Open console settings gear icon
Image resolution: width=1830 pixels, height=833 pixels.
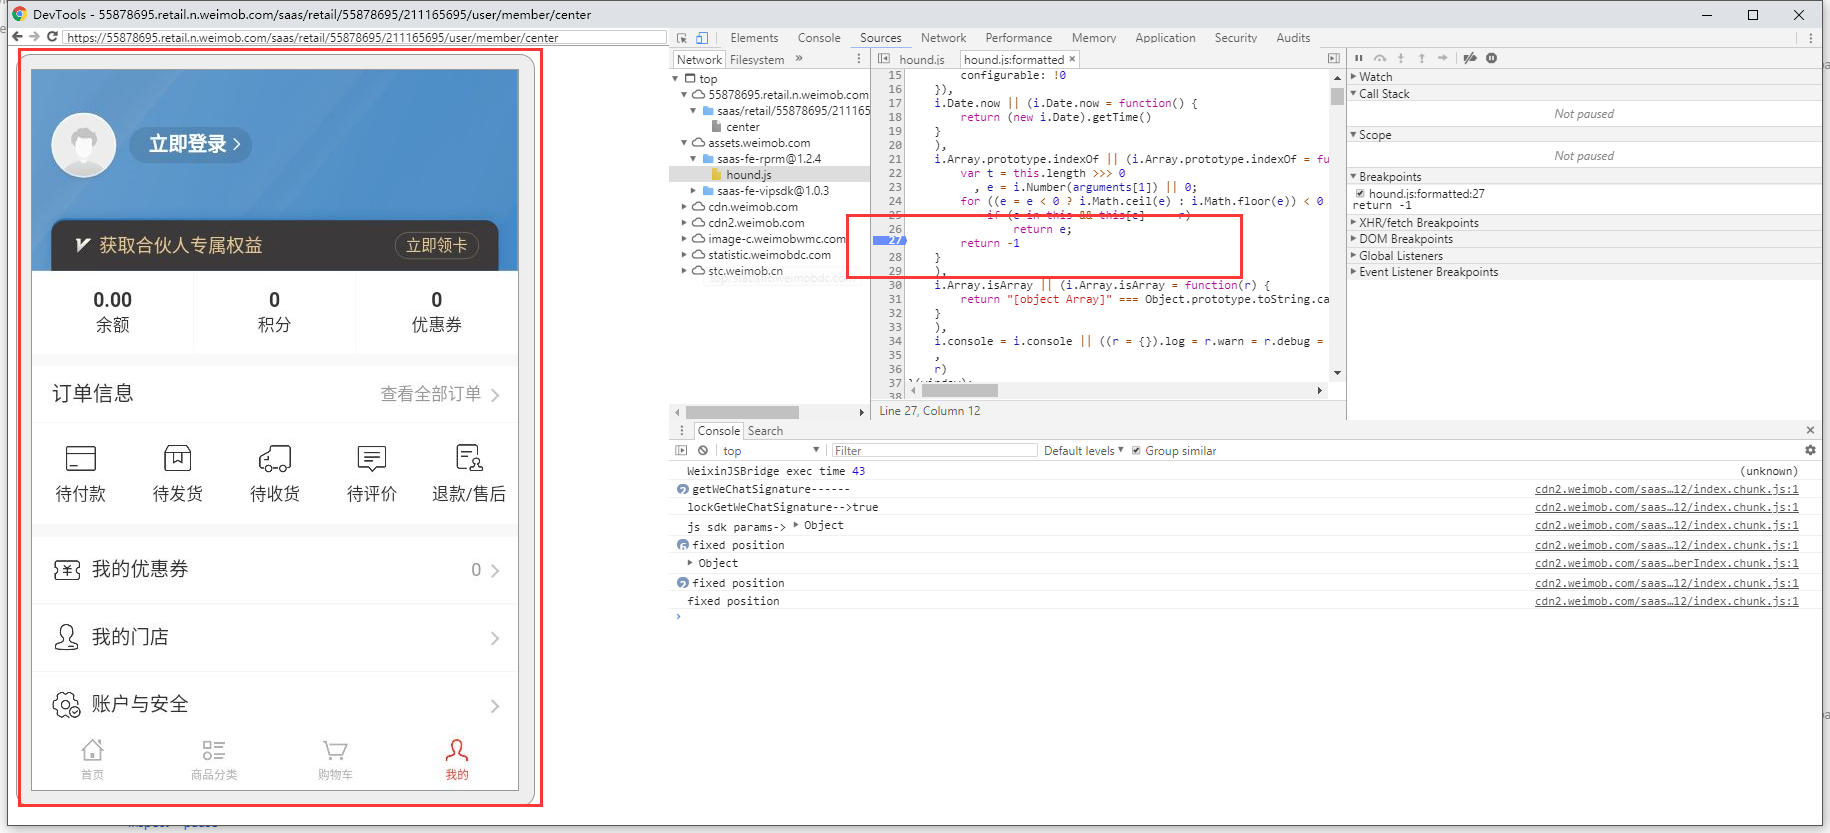coord(1810,451)
